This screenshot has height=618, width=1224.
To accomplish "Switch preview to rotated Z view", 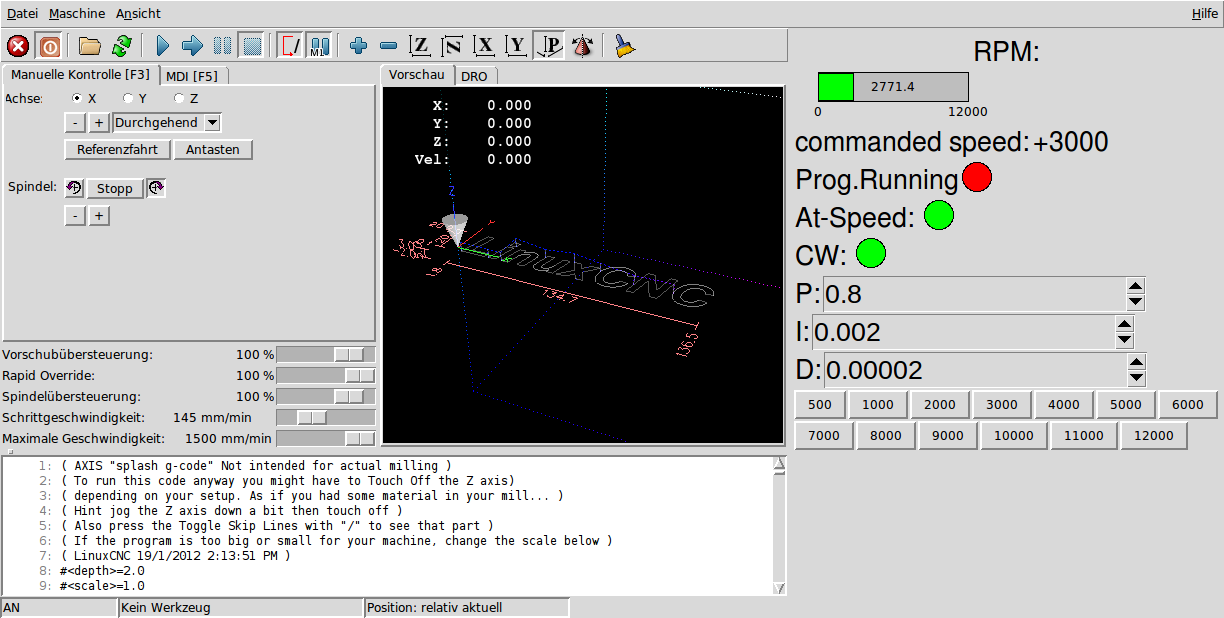I will click(x=453, y=46).
